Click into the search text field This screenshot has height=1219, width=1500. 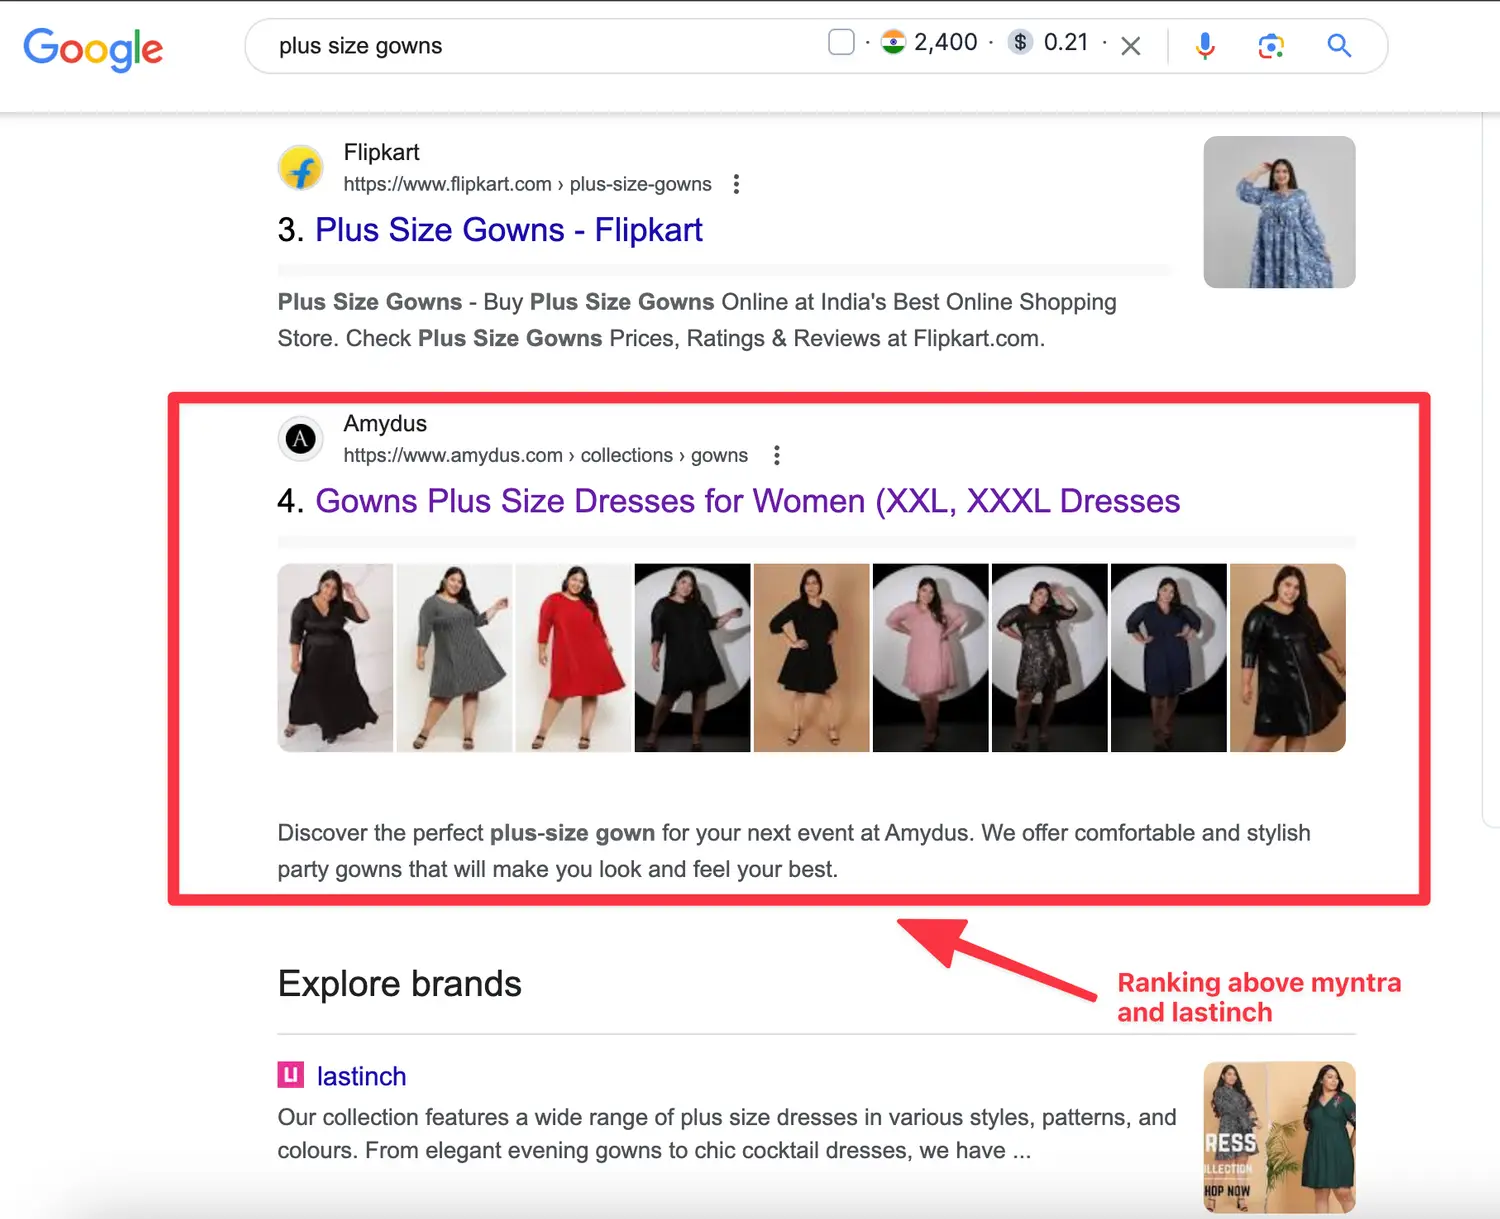pos(540,46)
